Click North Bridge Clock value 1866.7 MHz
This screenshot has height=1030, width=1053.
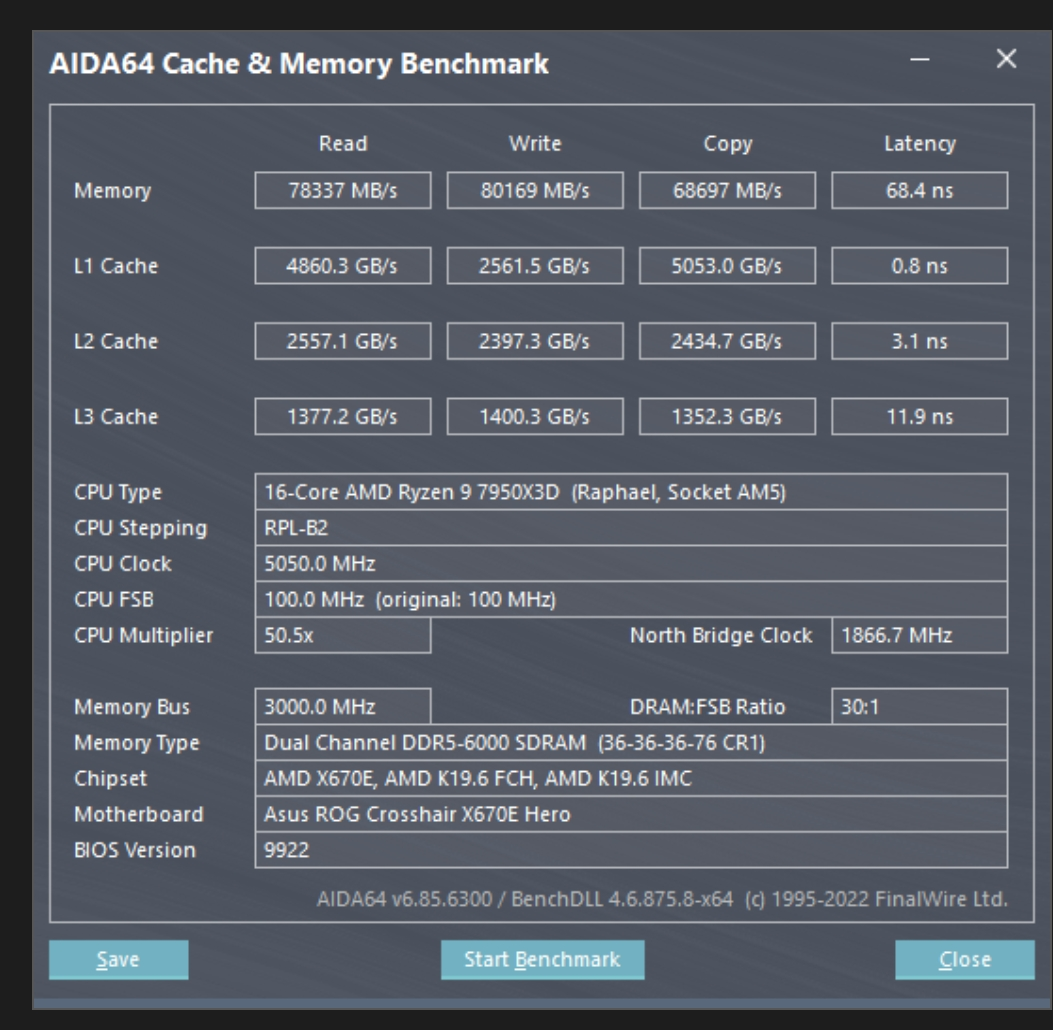919,635
